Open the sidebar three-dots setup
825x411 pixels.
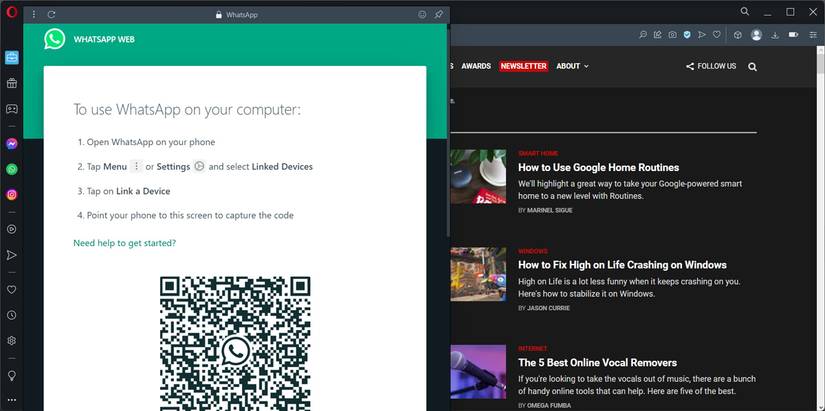coord(12,400)
